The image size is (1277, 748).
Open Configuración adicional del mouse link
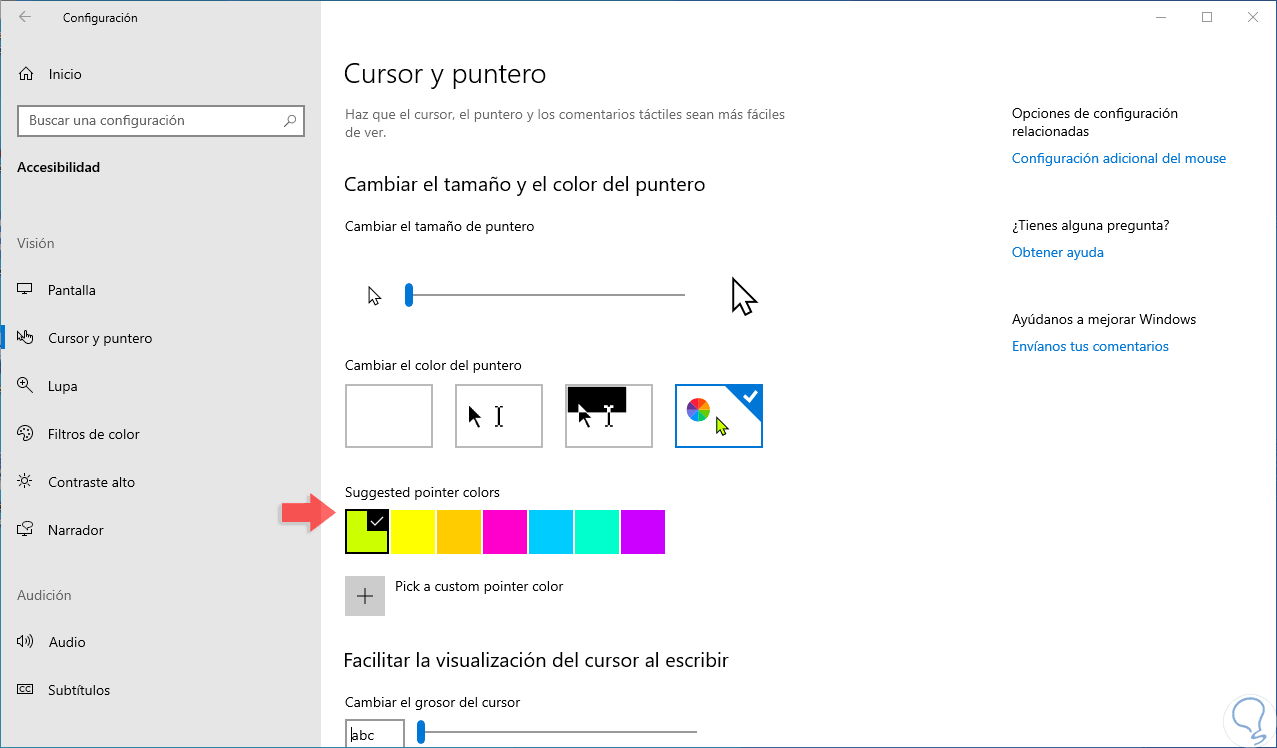1118,158
